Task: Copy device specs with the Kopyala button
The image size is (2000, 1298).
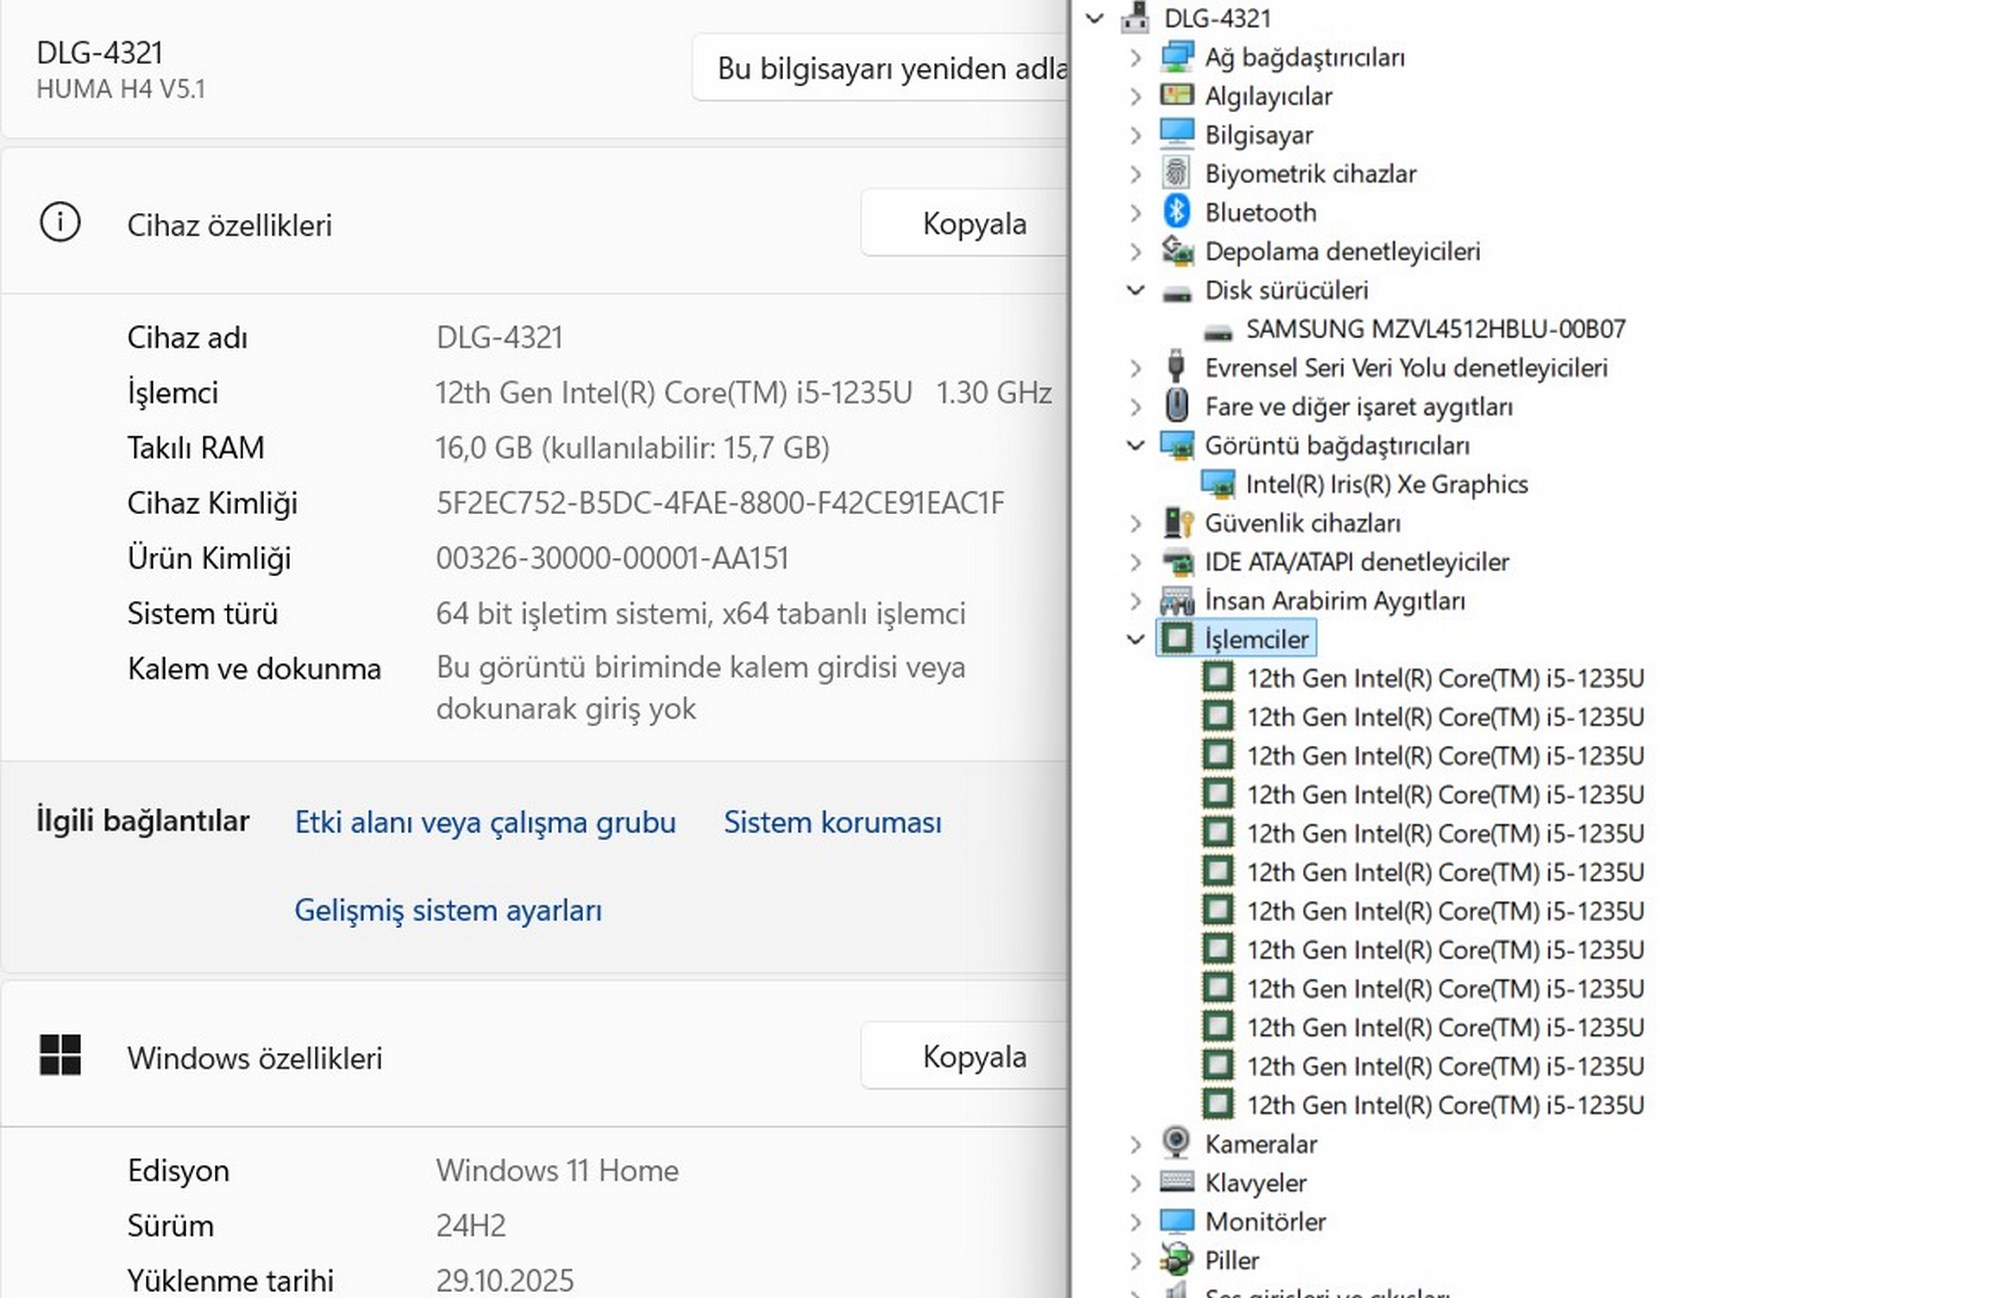Action: [972, 223]
